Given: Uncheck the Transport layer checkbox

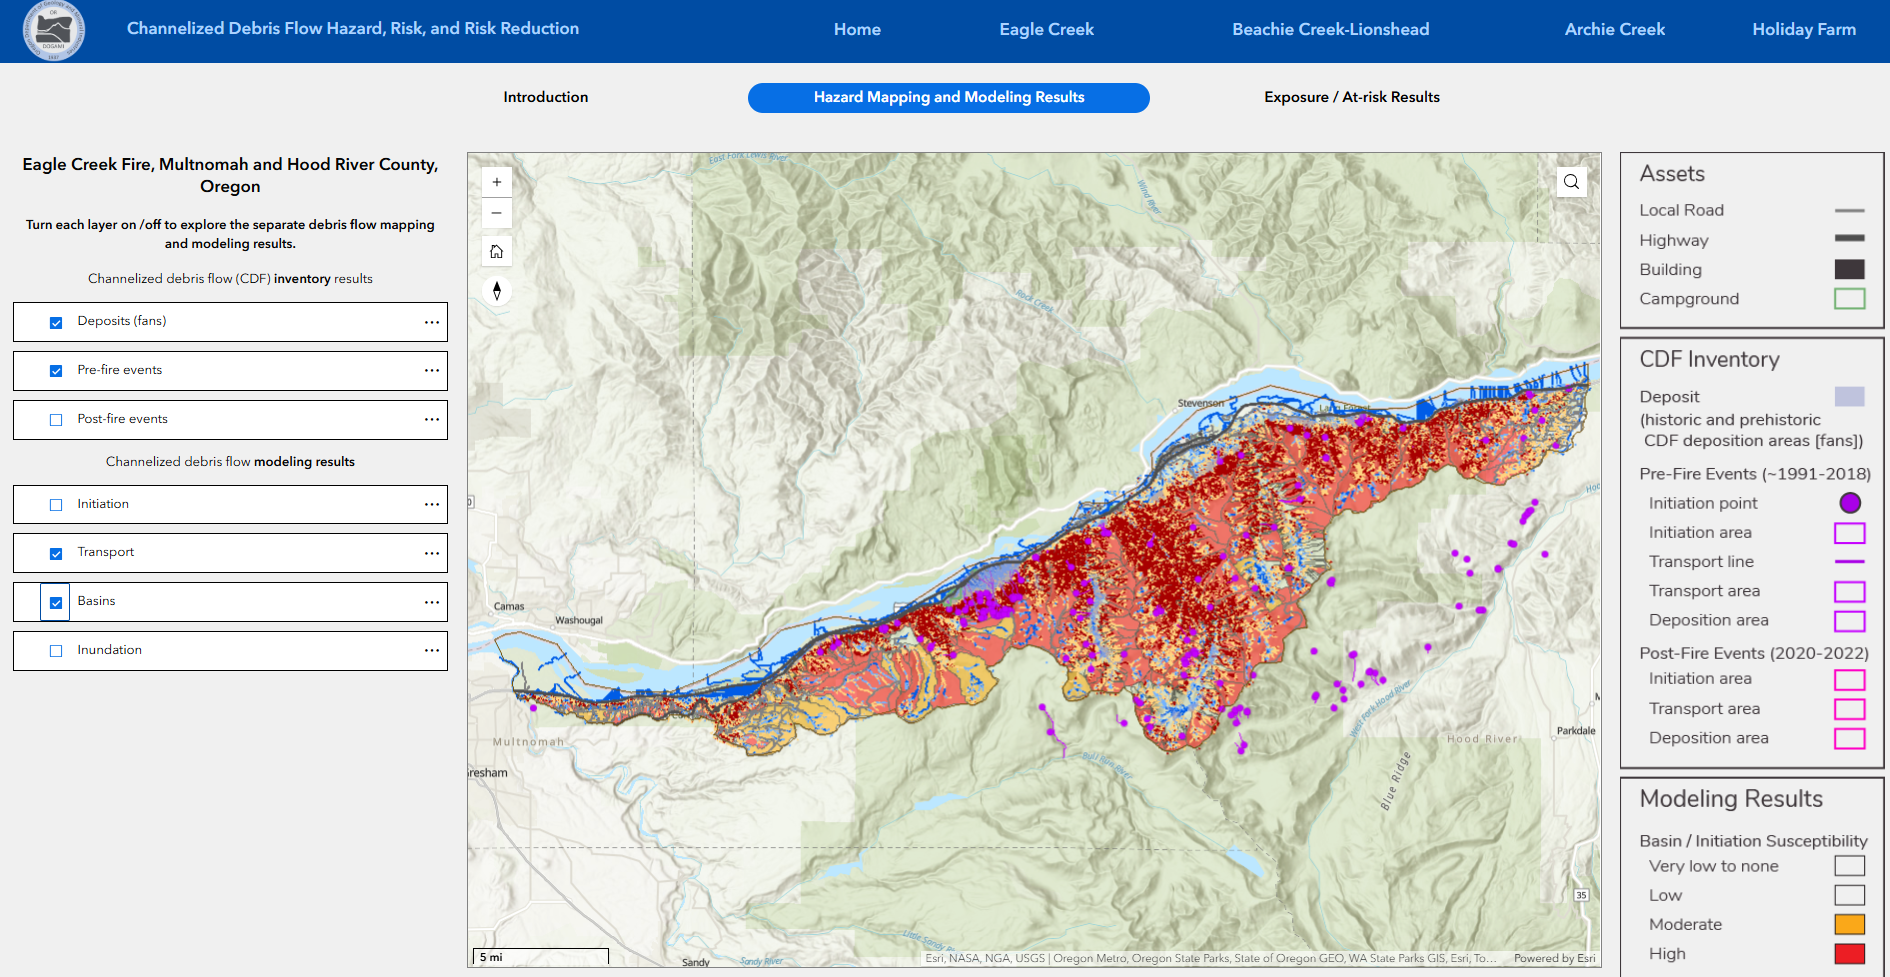Looking at the screenshot, I should [x=55, y=552].
